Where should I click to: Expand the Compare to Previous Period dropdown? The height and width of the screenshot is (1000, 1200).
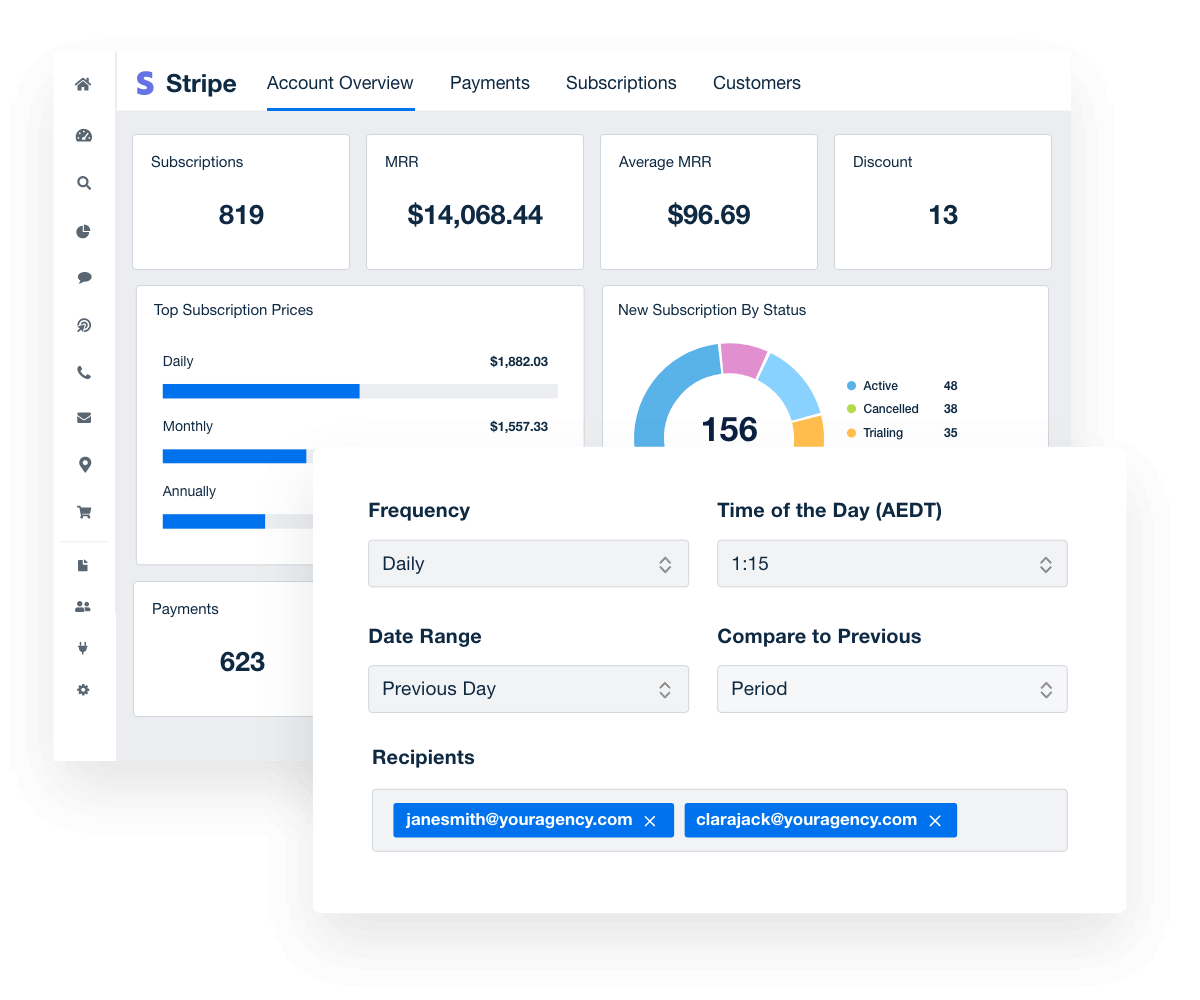click(892, 689)
